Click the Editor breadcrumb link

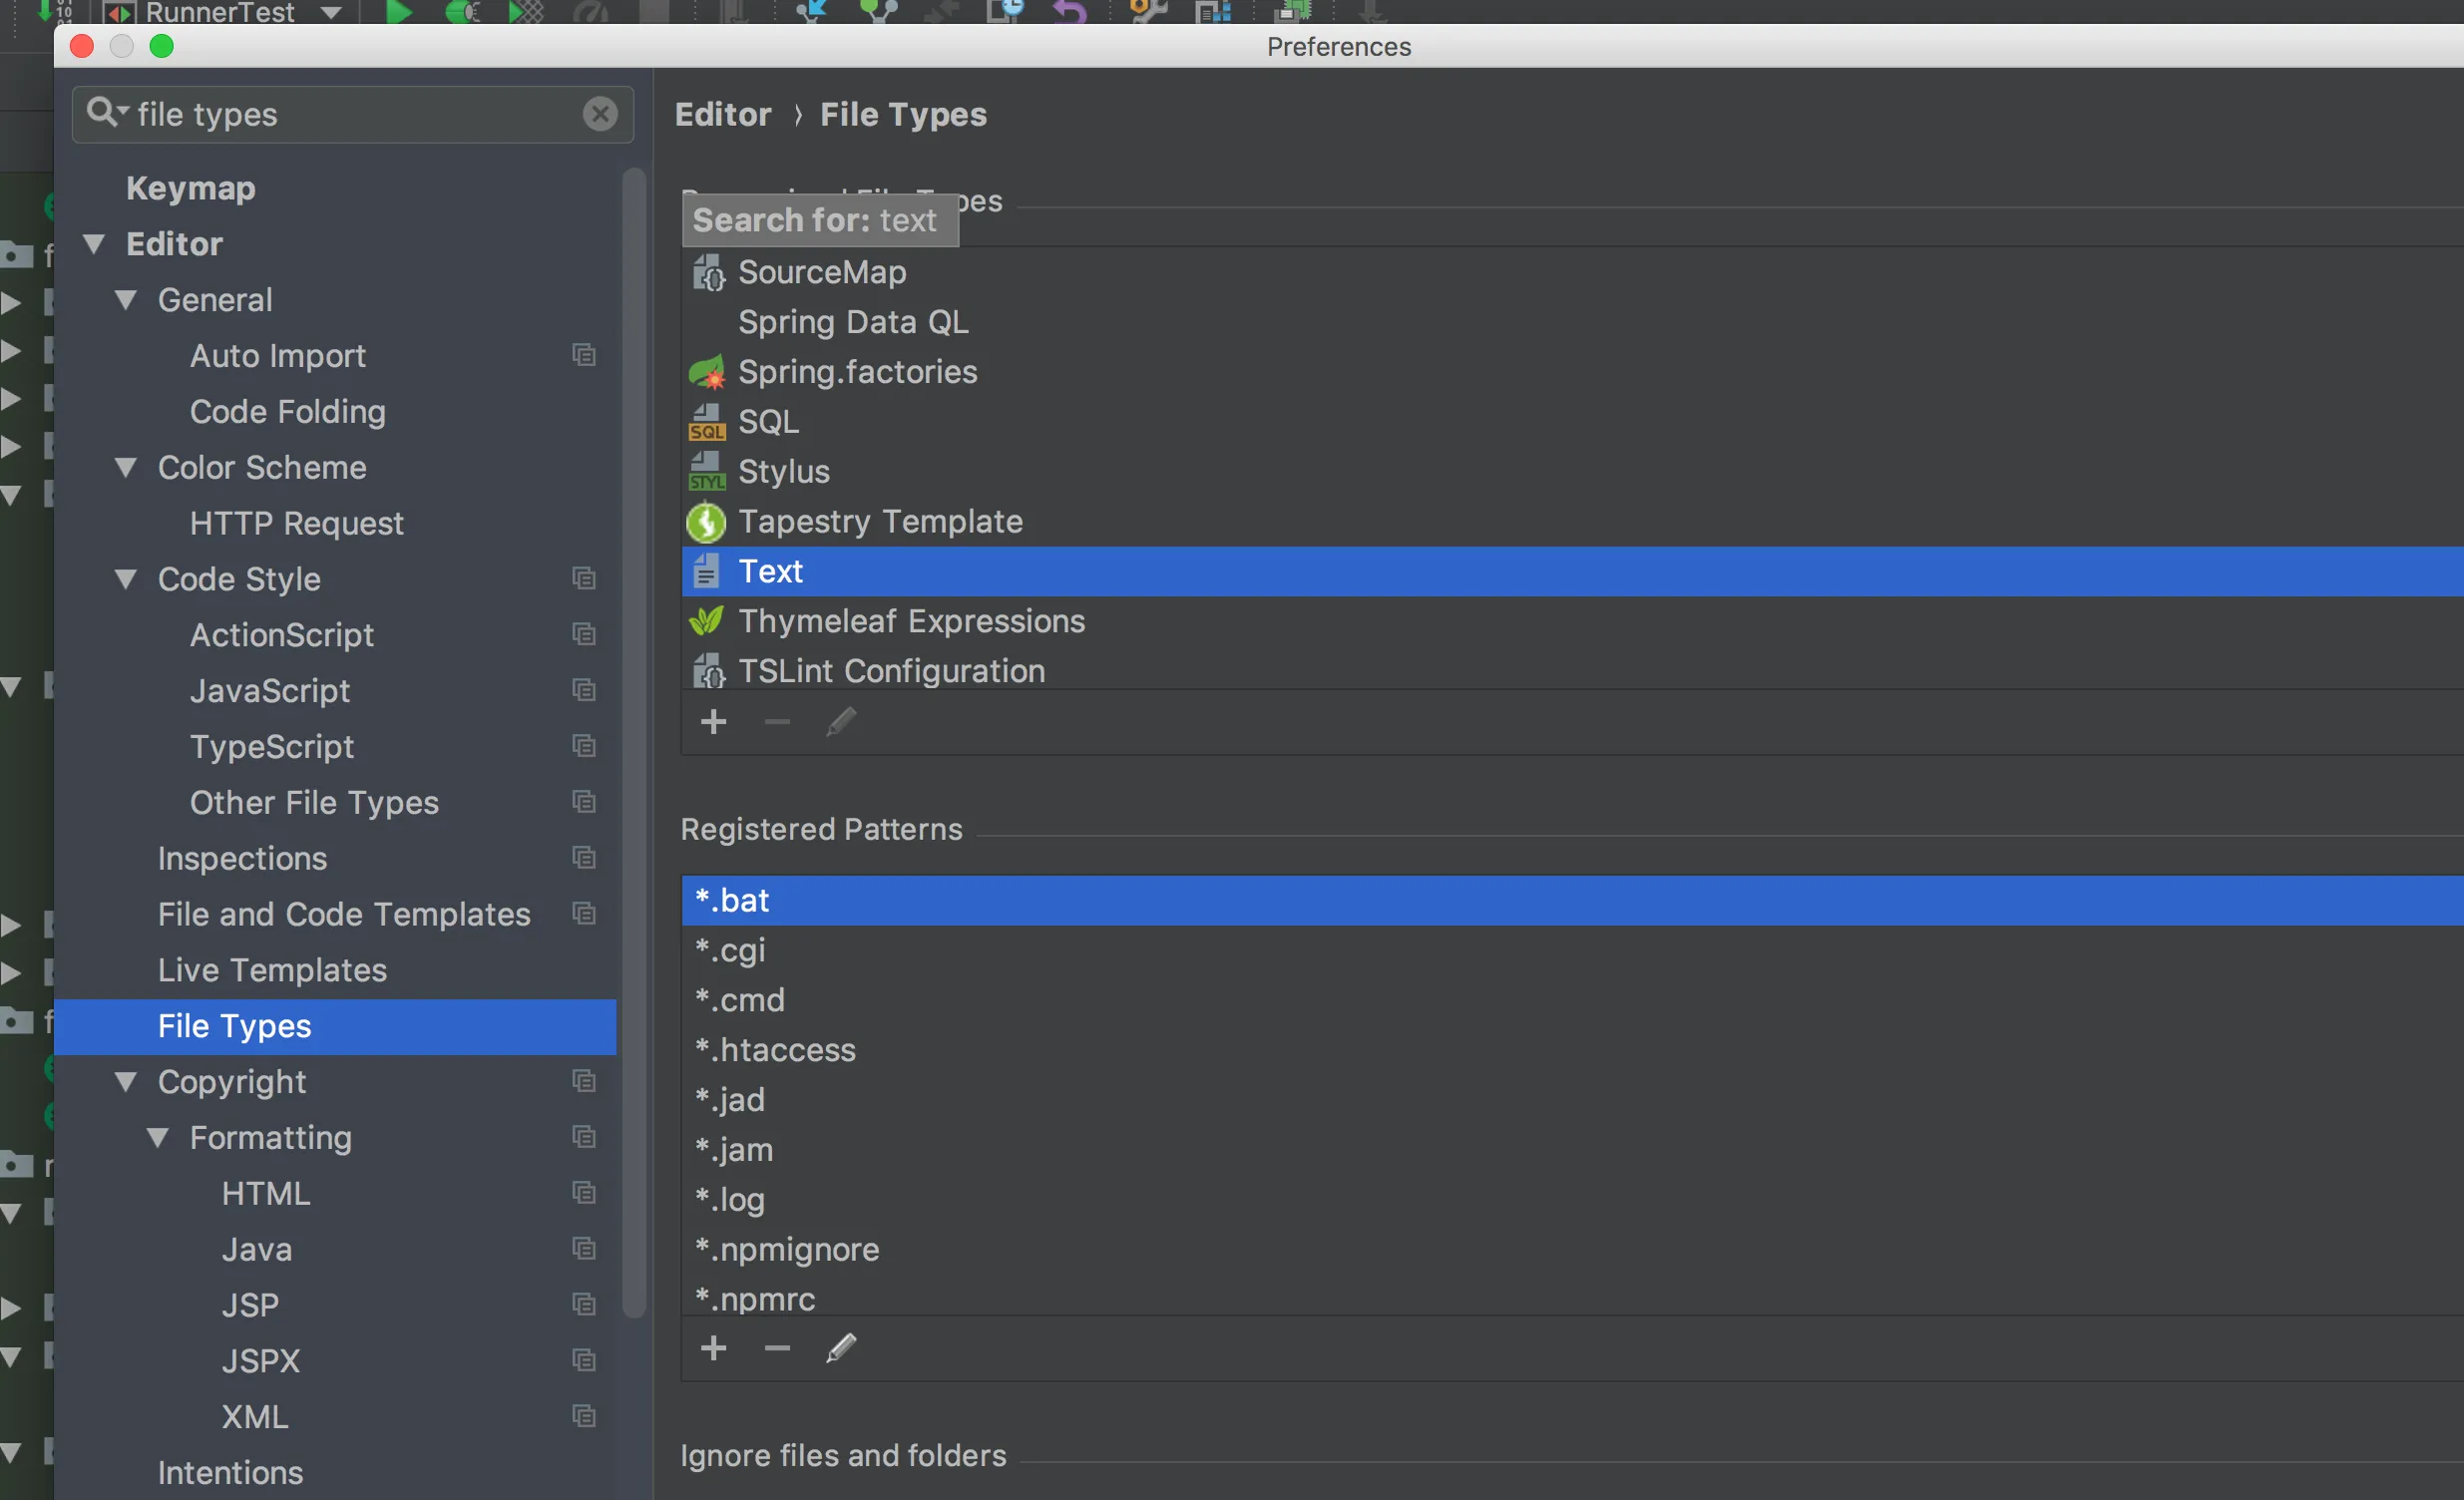[723, 114]
